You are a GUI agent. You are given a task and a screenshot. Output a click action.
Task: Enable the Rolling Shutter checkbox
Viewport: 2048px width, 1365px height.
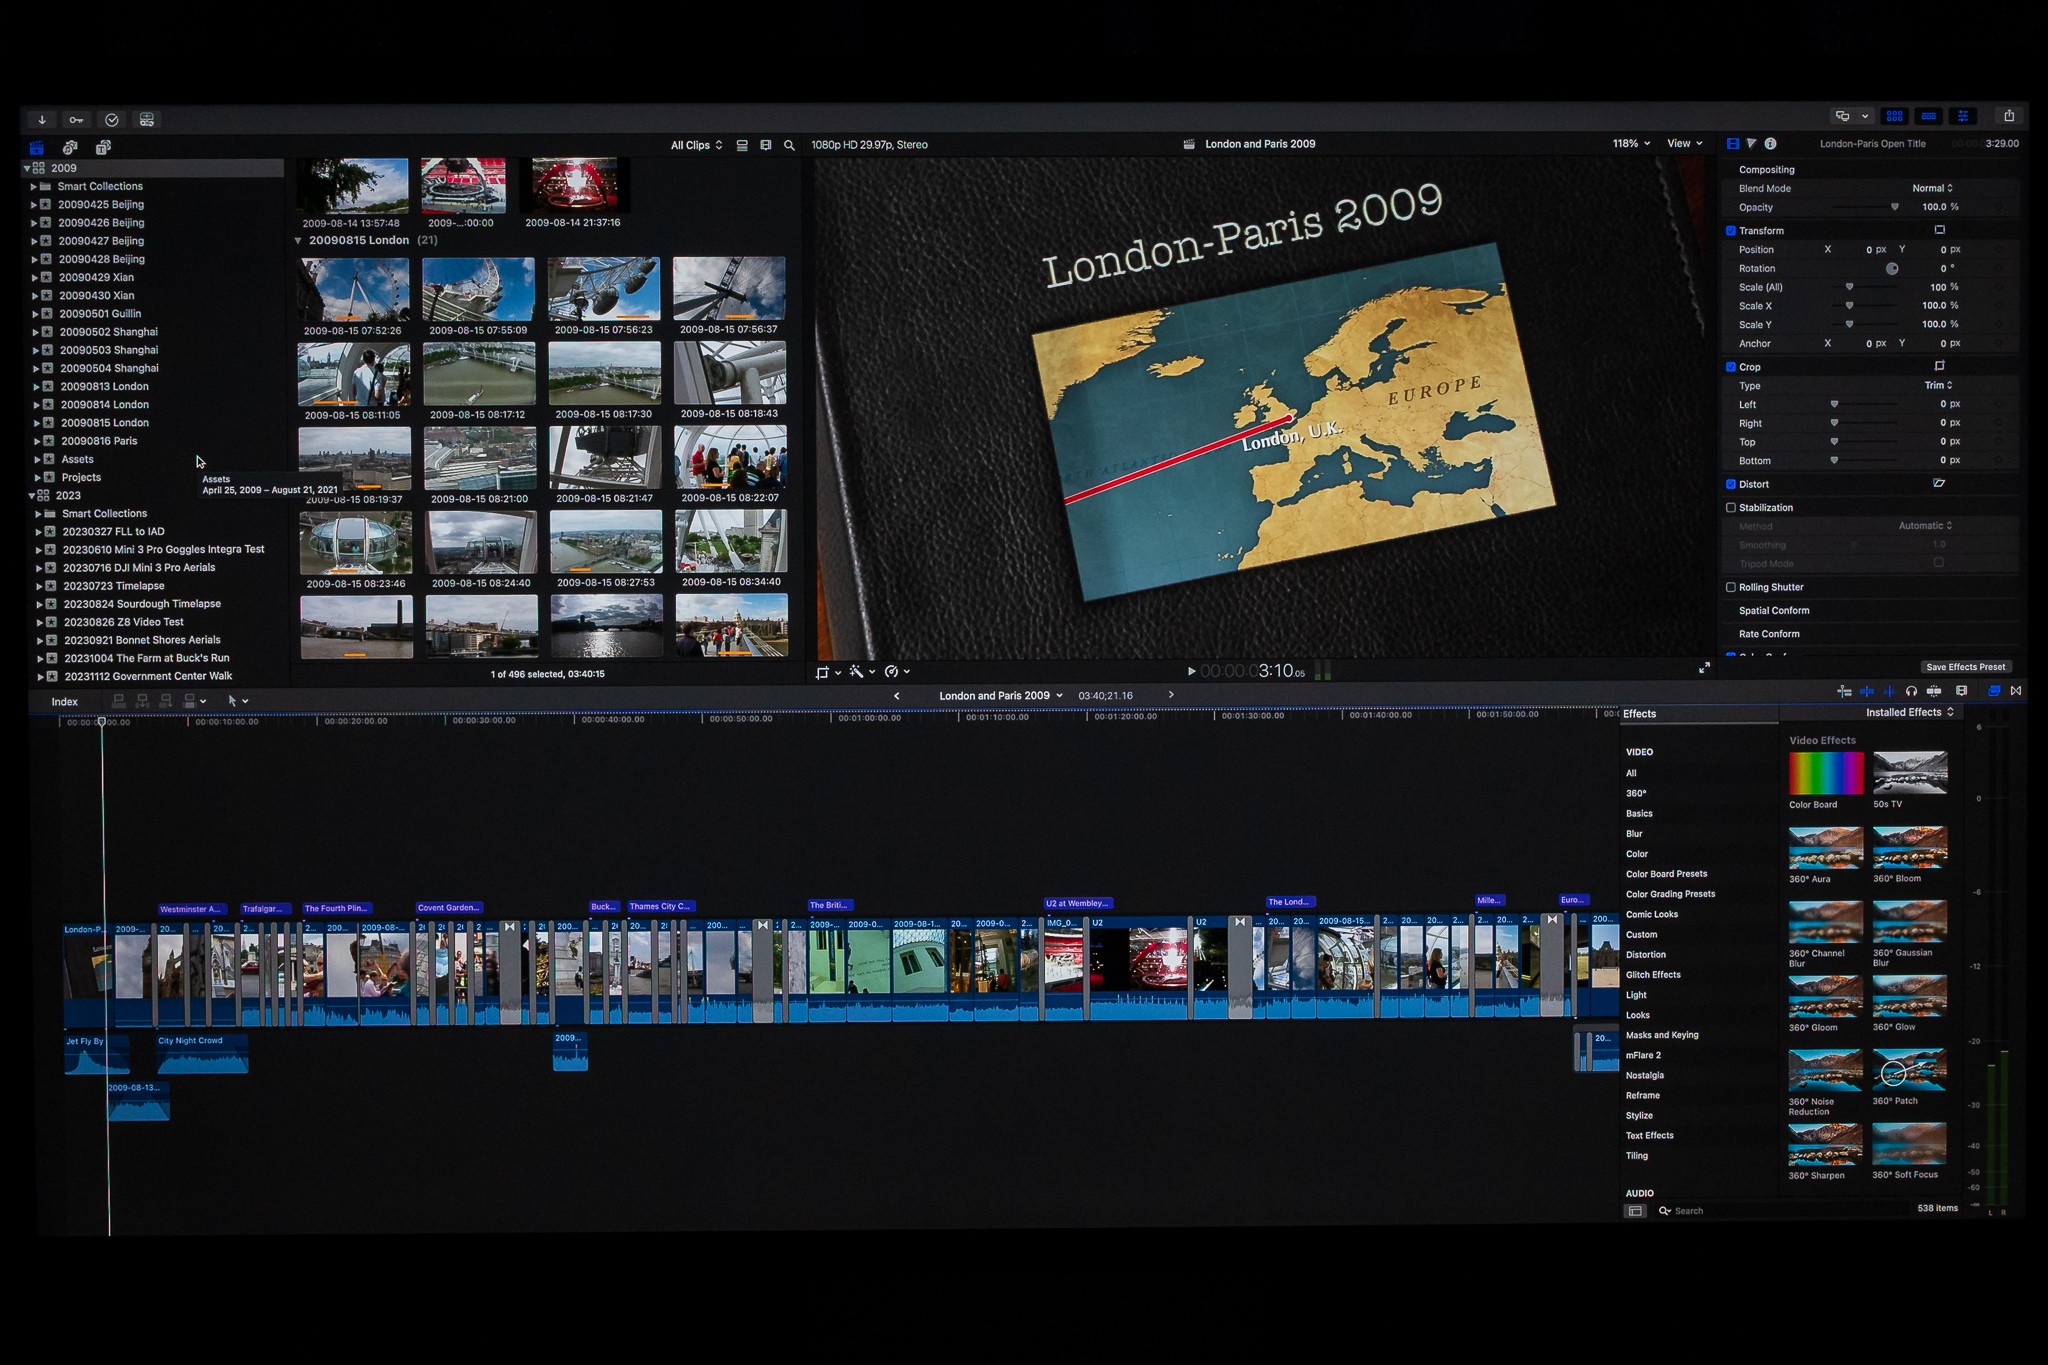[1731, 588]
